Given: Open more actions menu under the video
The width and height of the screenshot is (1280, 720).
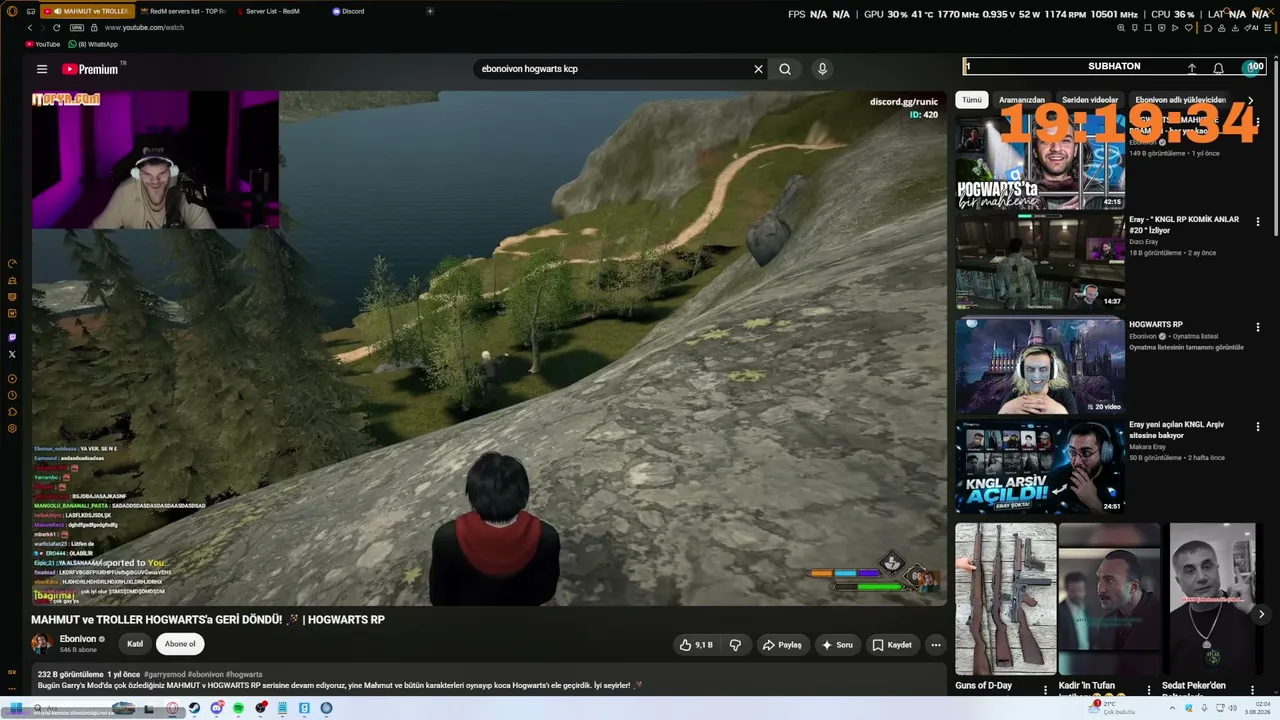Looking at the screenshot, I should [936, 645].
